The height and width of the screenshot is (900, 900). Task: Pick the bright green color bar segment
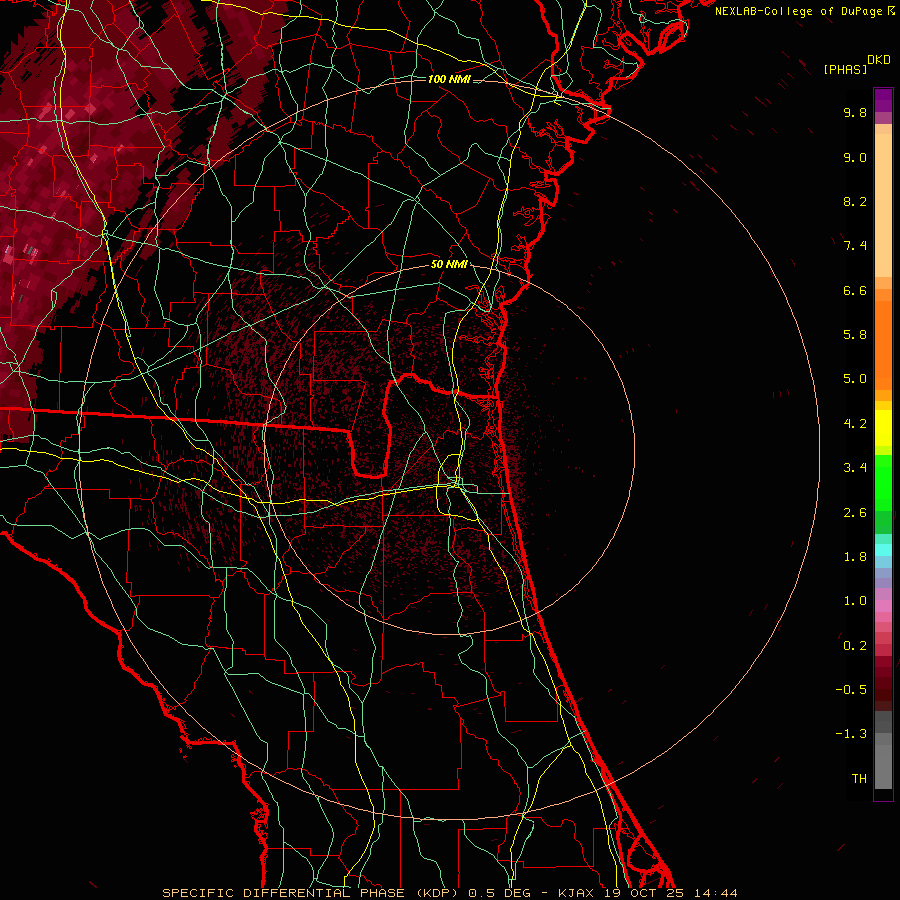click(883, 483)
